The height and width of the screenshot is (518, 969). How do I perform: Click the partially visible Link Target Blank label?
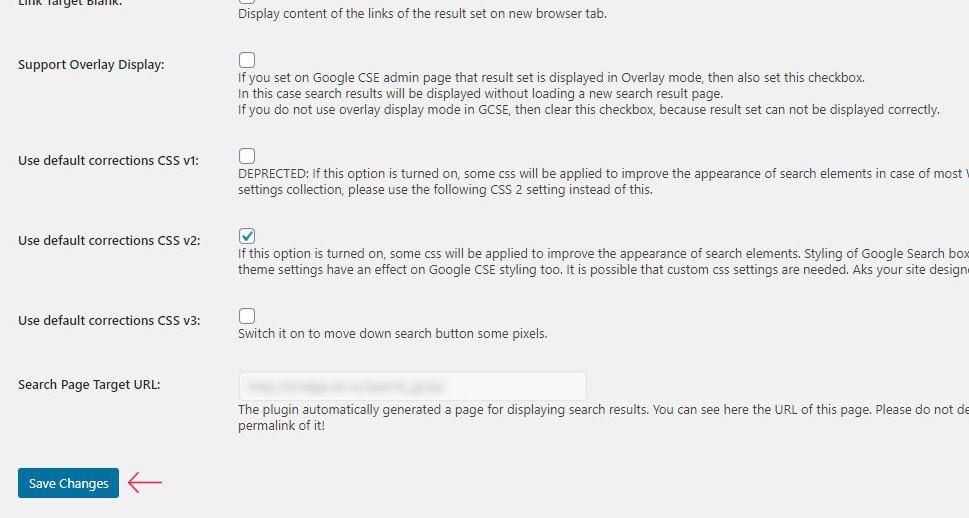pos(70,3)
